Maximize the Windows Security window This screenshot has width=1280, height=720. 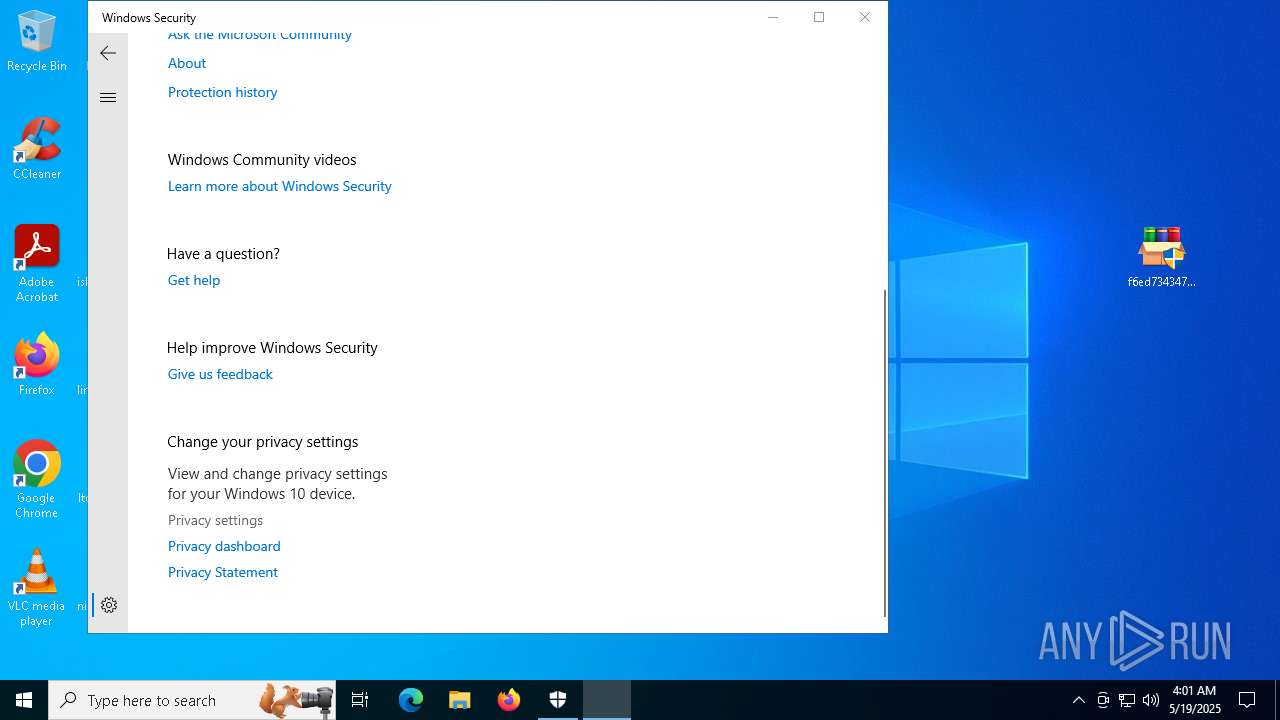pyautogui.click(x=819, y=17)
